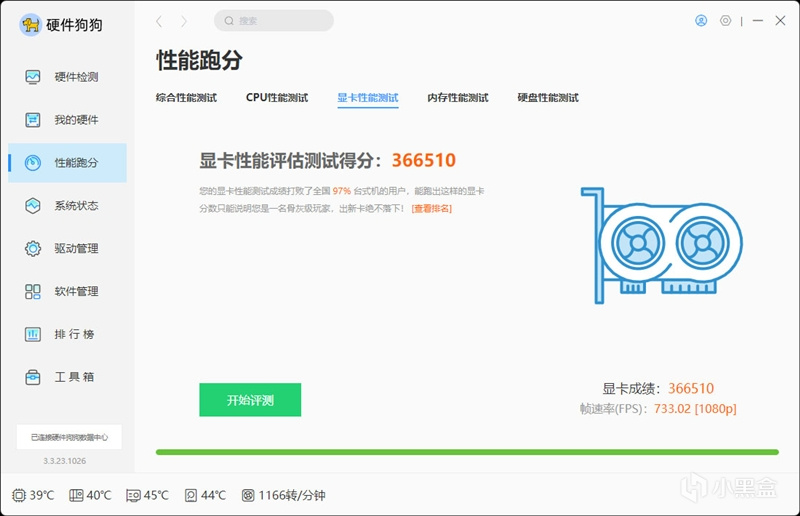The width and height of the screenshot is (800, 516).
Task: Click the 硬件狗狗 dog logo icon
Action: (30, 24)
